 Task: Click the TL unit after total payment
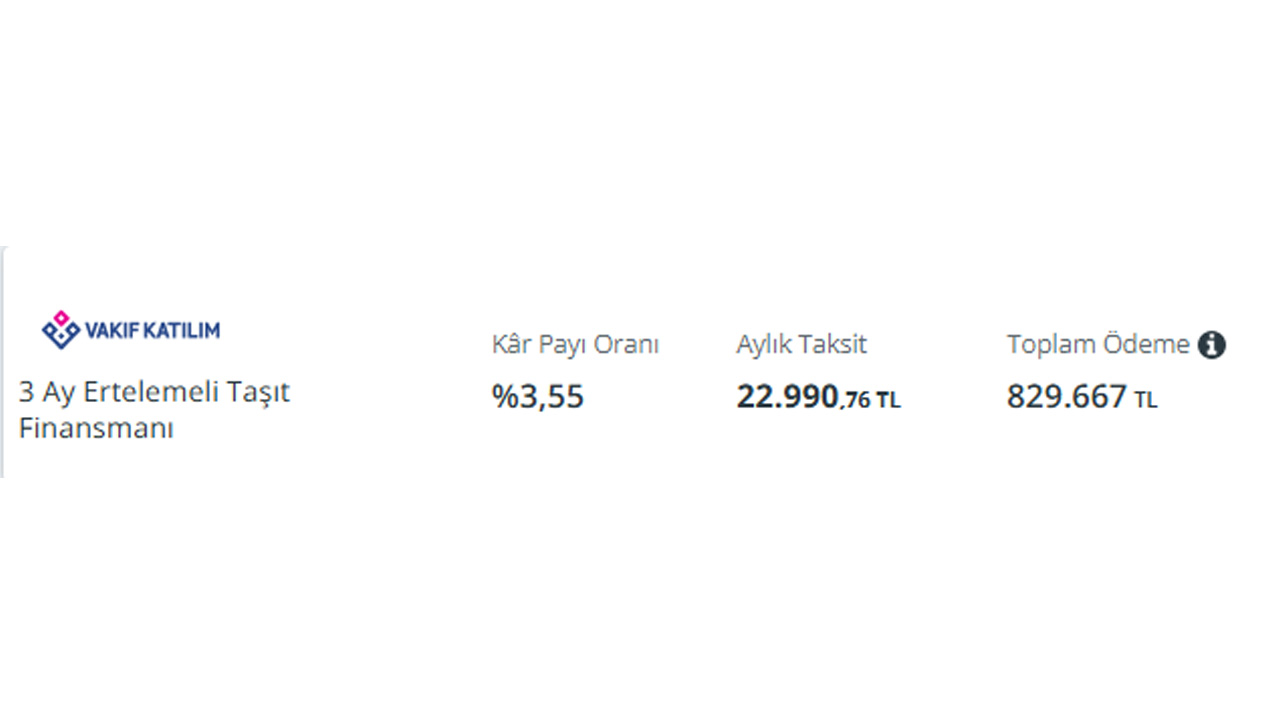tap(1146, 400)
